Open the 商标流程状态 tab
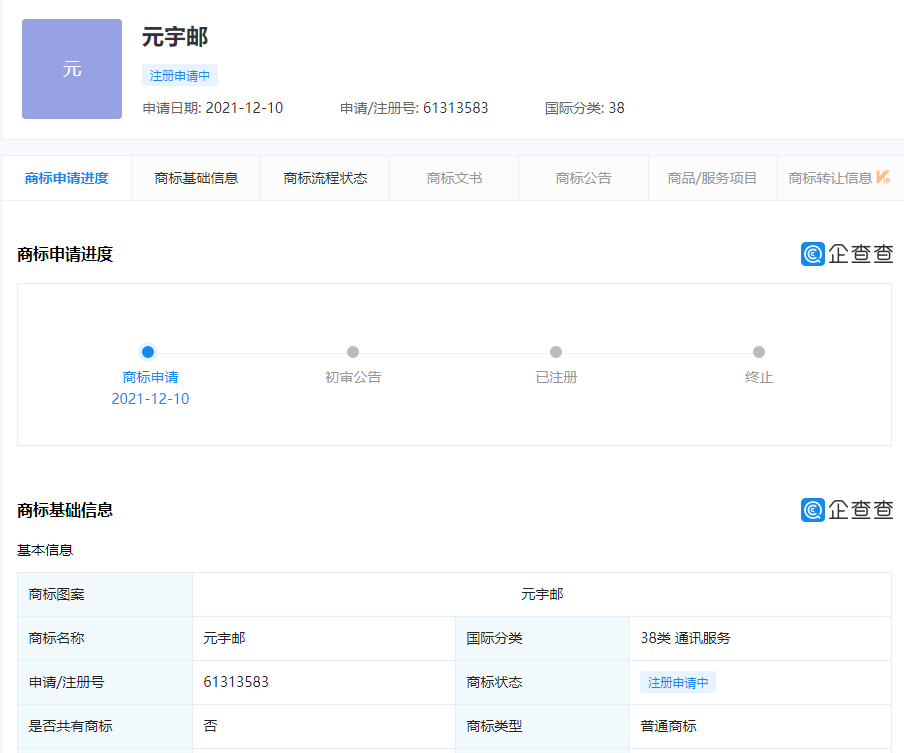This screenshot has height=753, width=904. coord(325,178)
